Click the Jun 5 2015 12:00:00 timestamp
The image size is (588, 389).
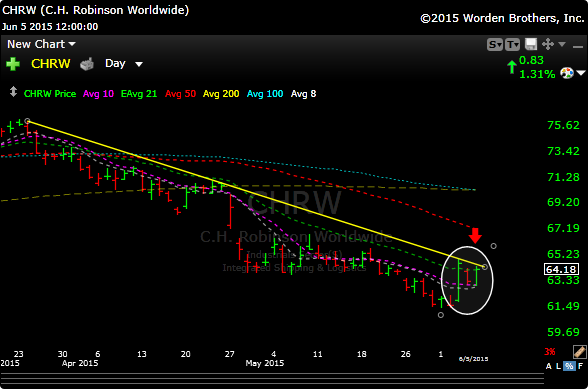[x=50, y=27]
